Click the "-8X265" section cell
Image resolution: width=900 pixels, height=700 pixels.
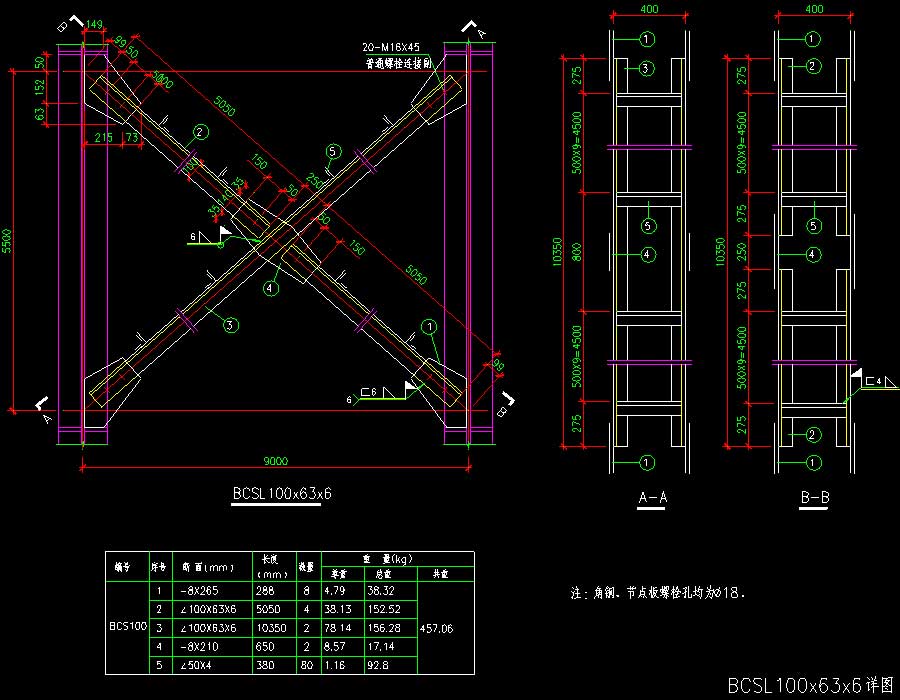[x=199, y=590]
